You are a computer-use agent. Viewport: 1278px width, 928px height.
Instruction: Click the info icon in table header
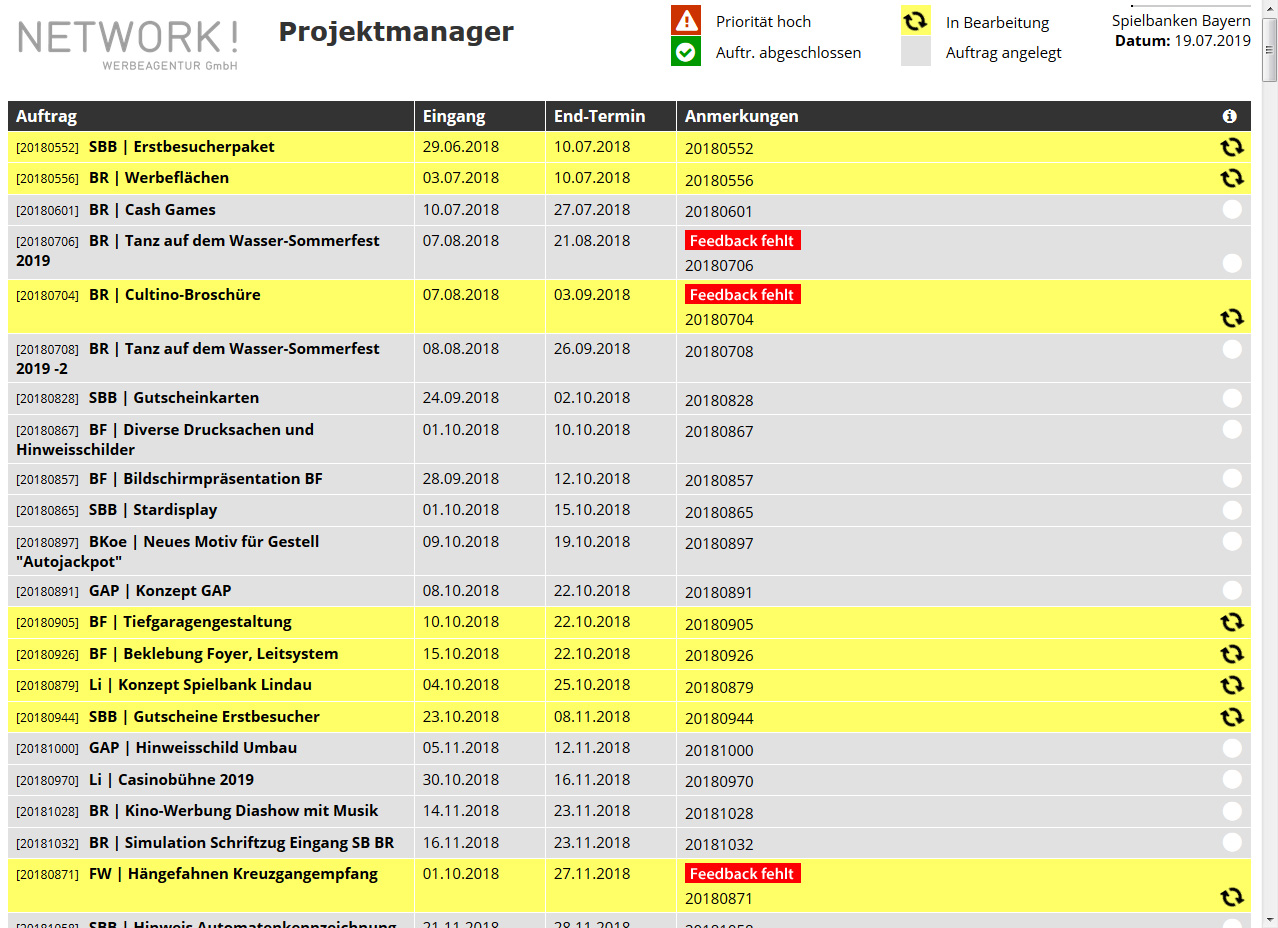(1230, 116)
